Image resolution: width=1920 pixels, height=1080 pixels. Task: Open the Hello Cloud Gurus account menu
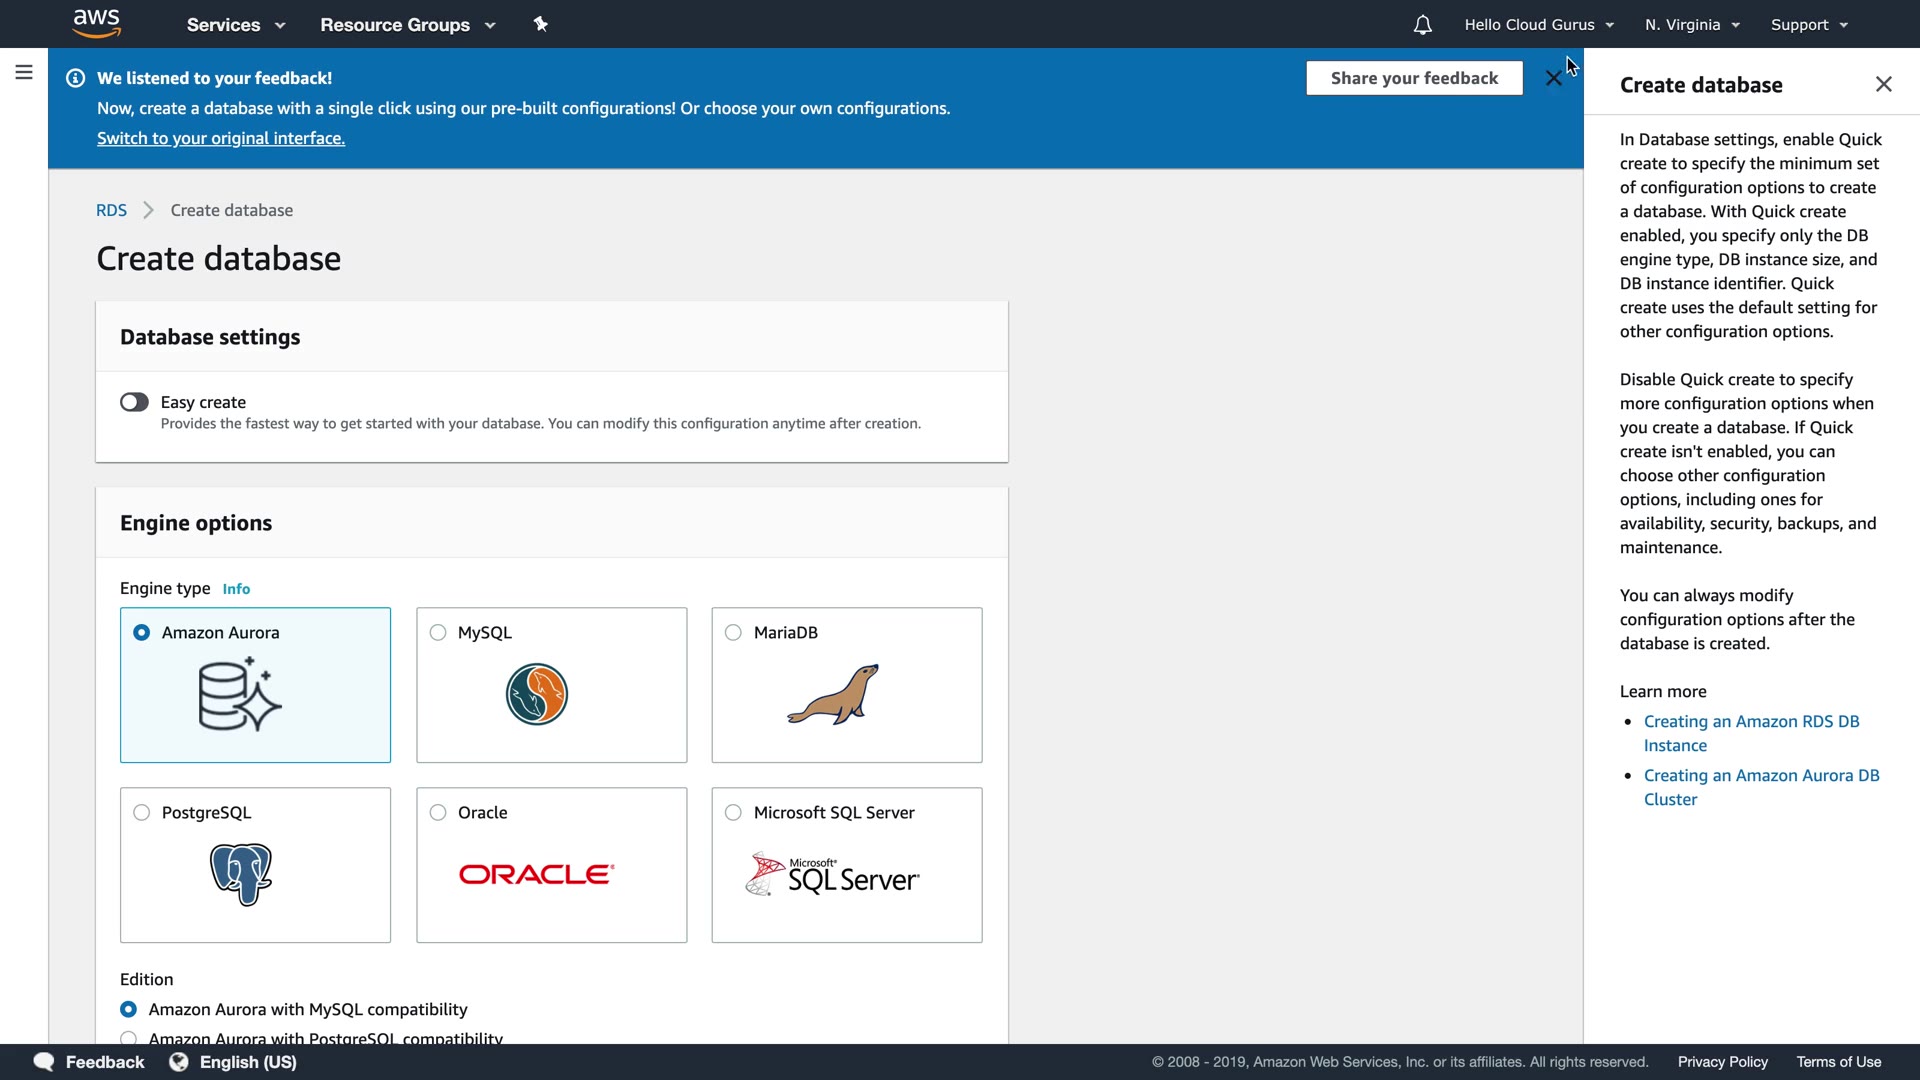coord(1539,25)
